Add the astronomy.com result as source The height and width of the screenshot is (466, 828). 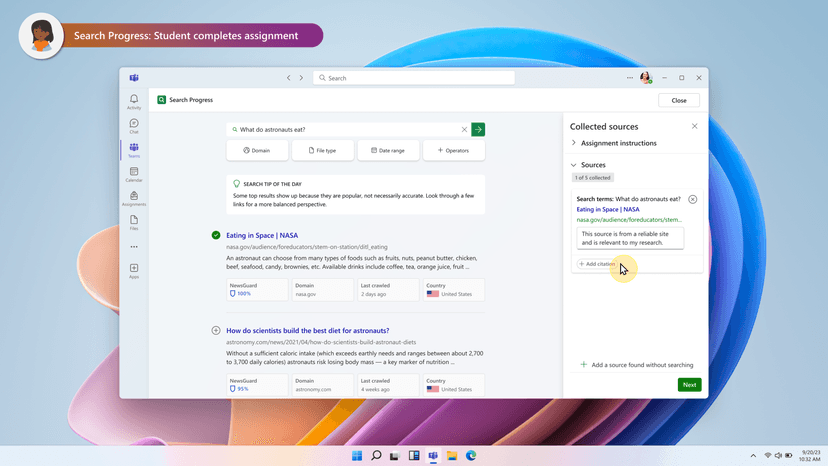pyautogui.click(x=215, y=330)
